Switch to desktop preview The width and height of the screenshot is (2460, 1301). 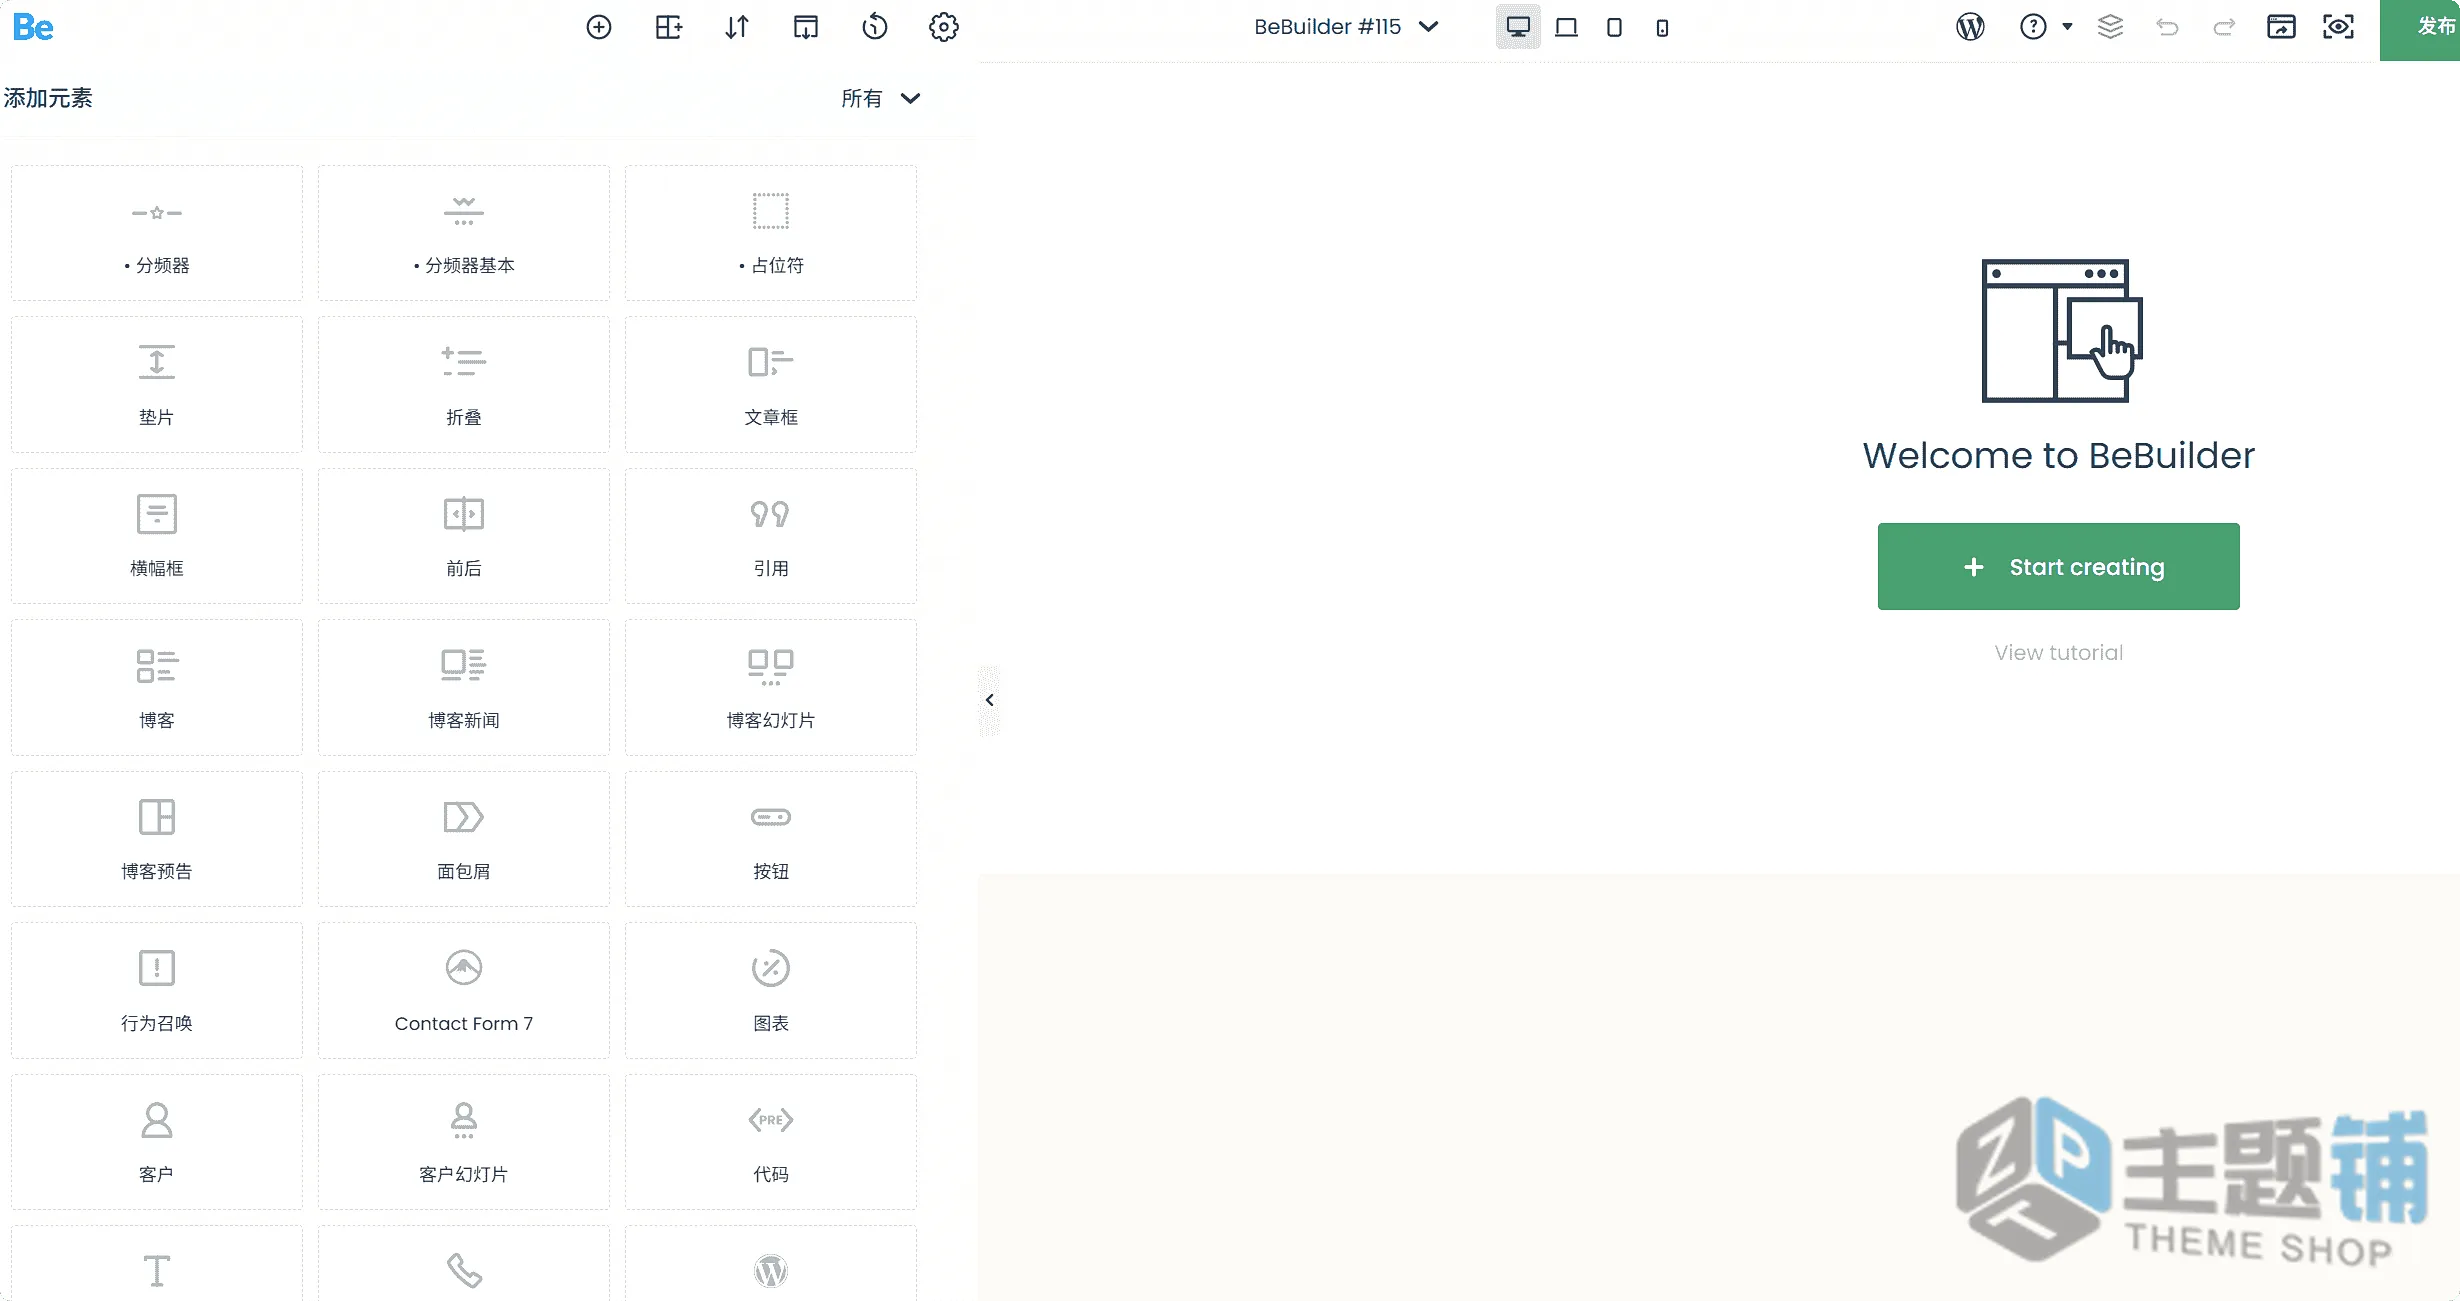pos(1518,27)
